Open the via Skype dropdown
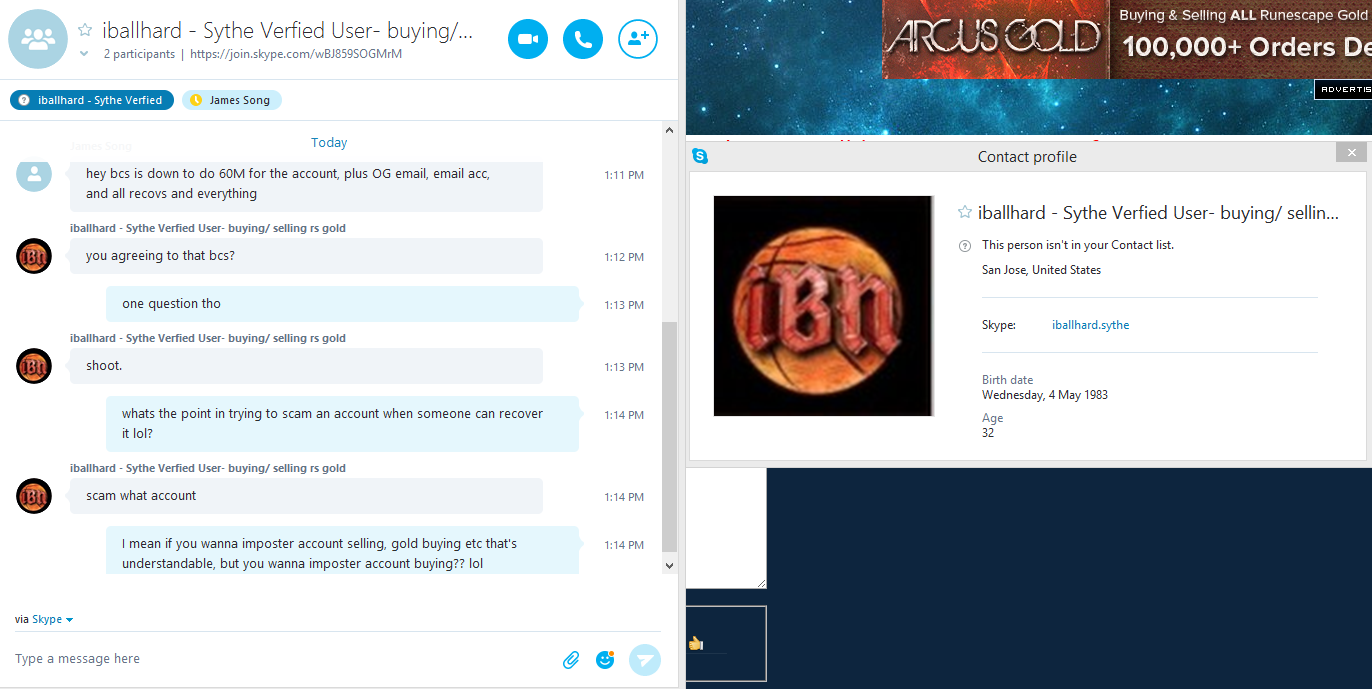Screen dimensions: 1372x689 point(45,620)
